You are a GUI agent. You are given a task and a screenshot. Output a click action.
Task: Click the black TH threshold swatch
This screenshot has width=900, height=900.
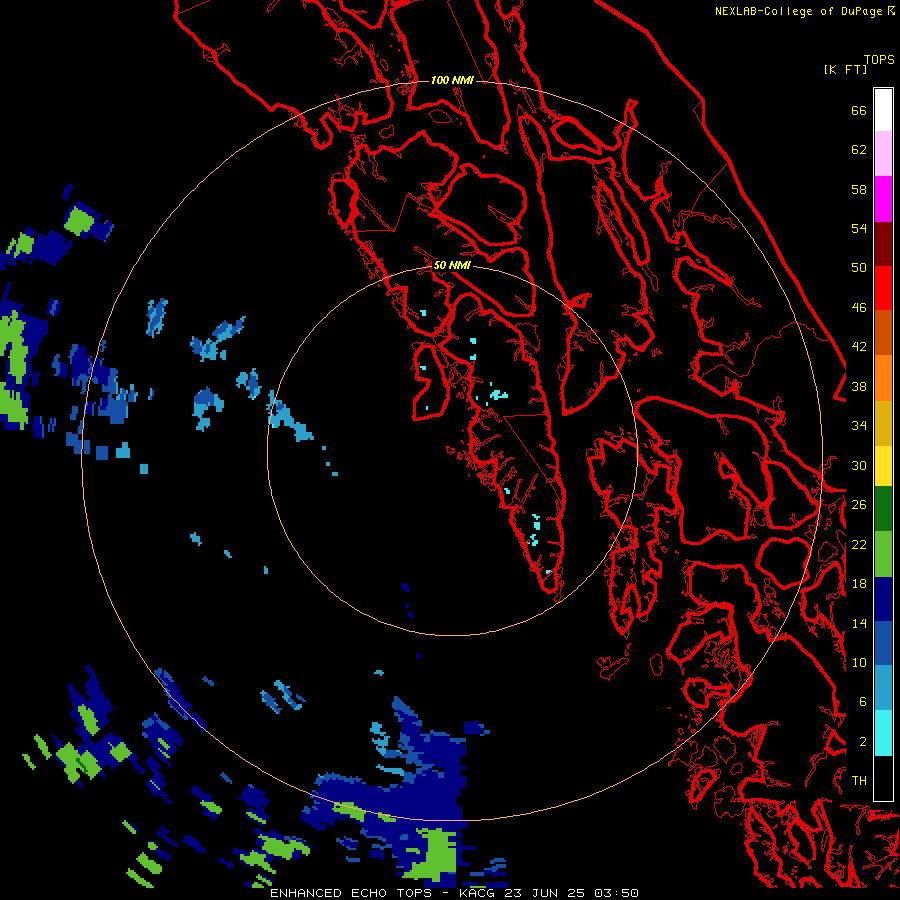tap(883, 778)
